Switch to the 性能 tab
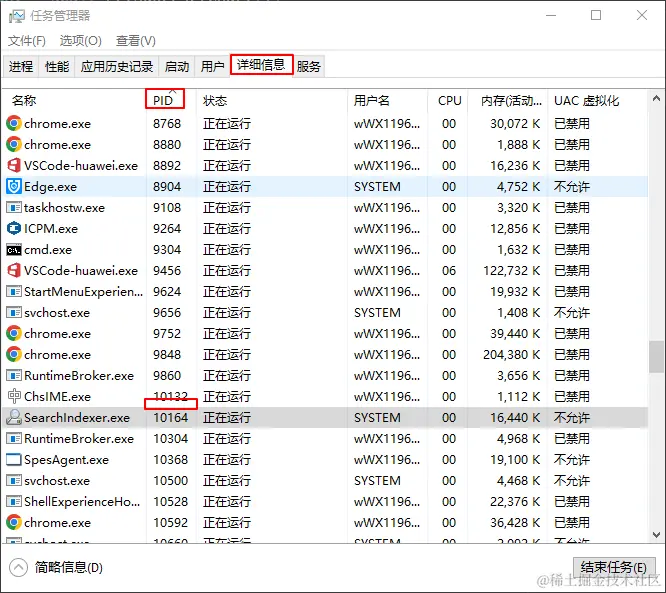This screenshot has height=593, width=666. point(57,66)
